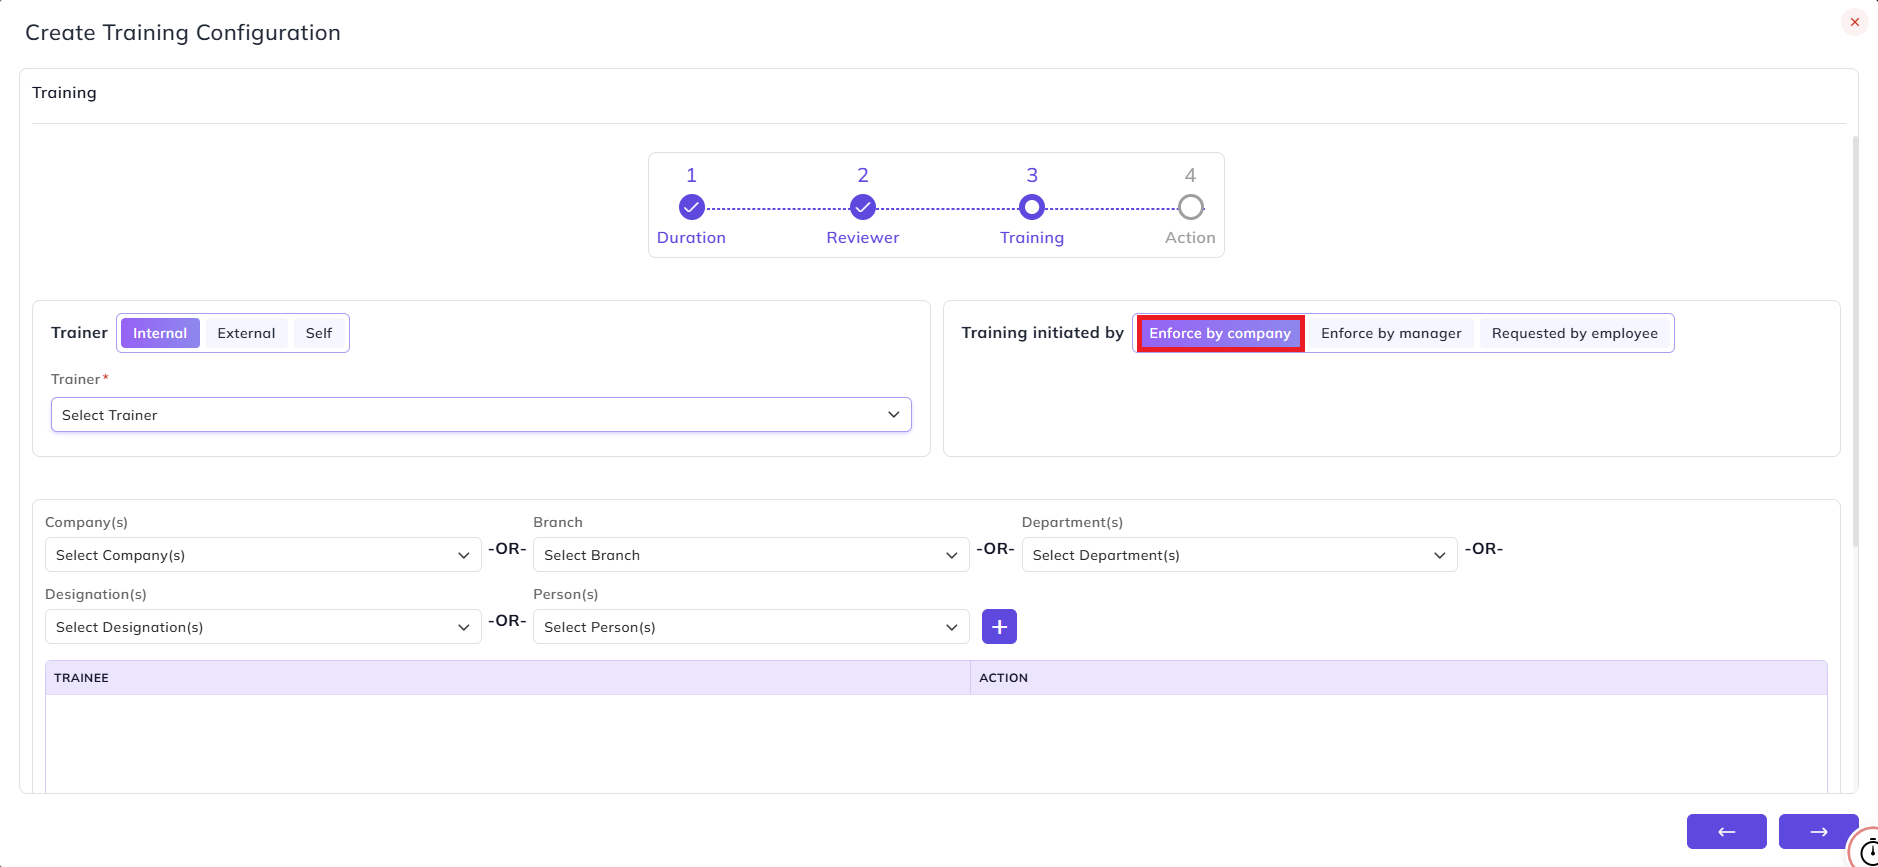Viewport: 1878px width, 867px height.
Task: Open the Select Branch dropdown
Action: click(x=751, y=555)
